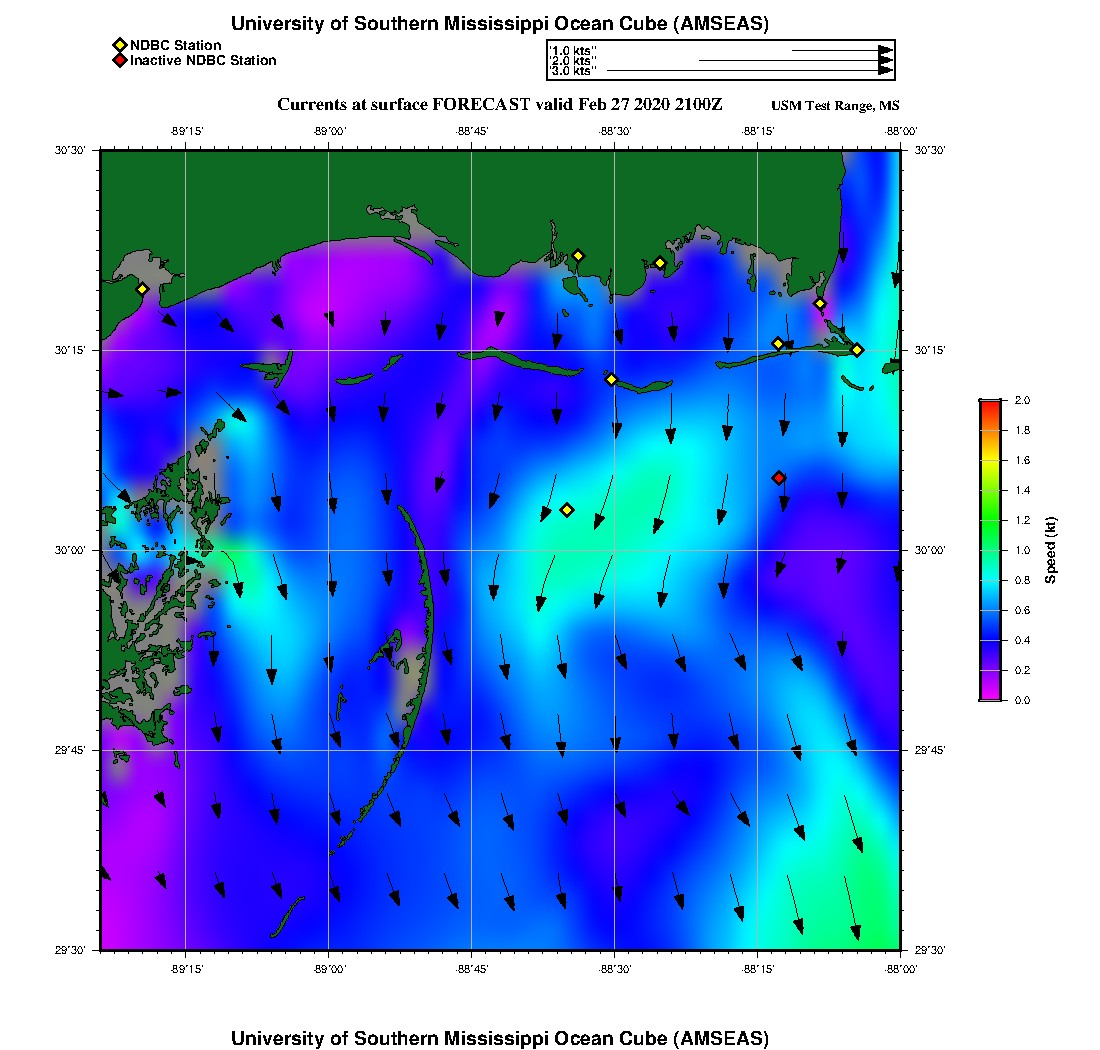The width and height of the screenshot is (1100, 1050).
Task: Click the green middle of the speed colorbar
Action: (x=991, y=519)
